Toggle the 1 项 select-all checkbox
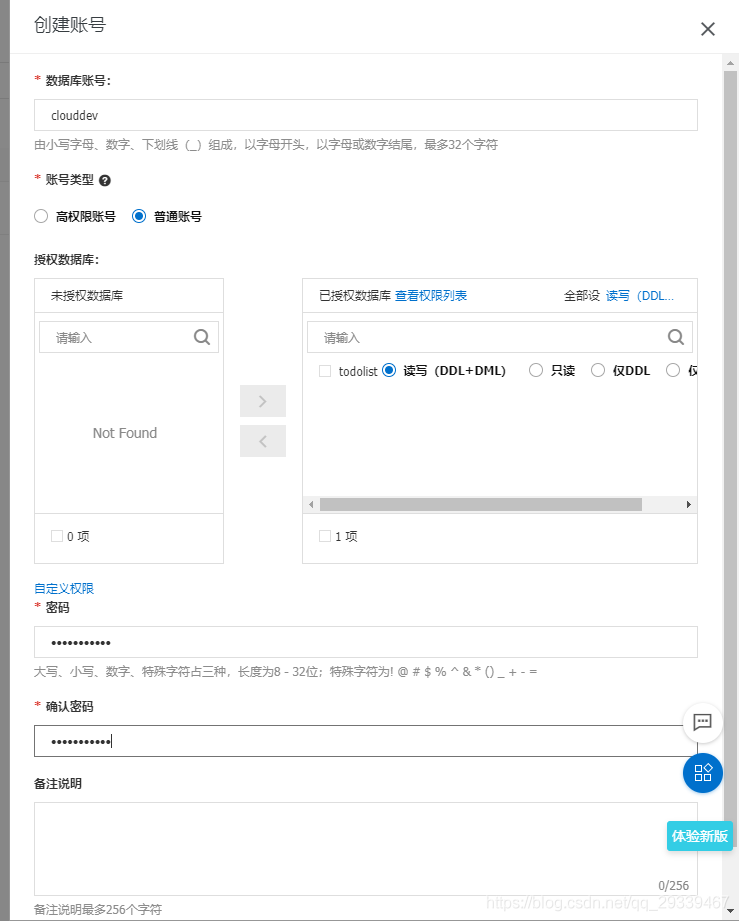 click(x=325, y=536)
